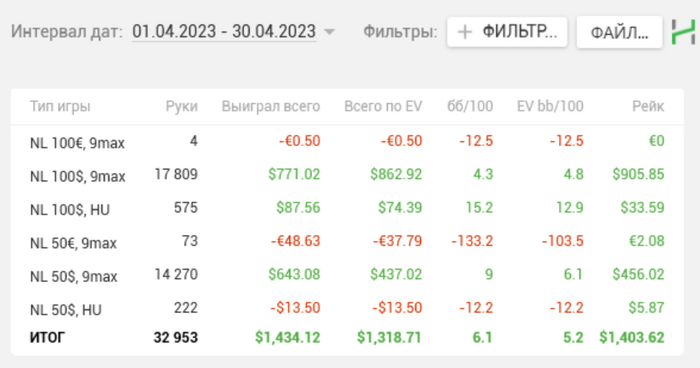Viewport: 700px width, 368px height.
Task: Sort by EV bb/100 column header
Action: (x=550, y=106)
